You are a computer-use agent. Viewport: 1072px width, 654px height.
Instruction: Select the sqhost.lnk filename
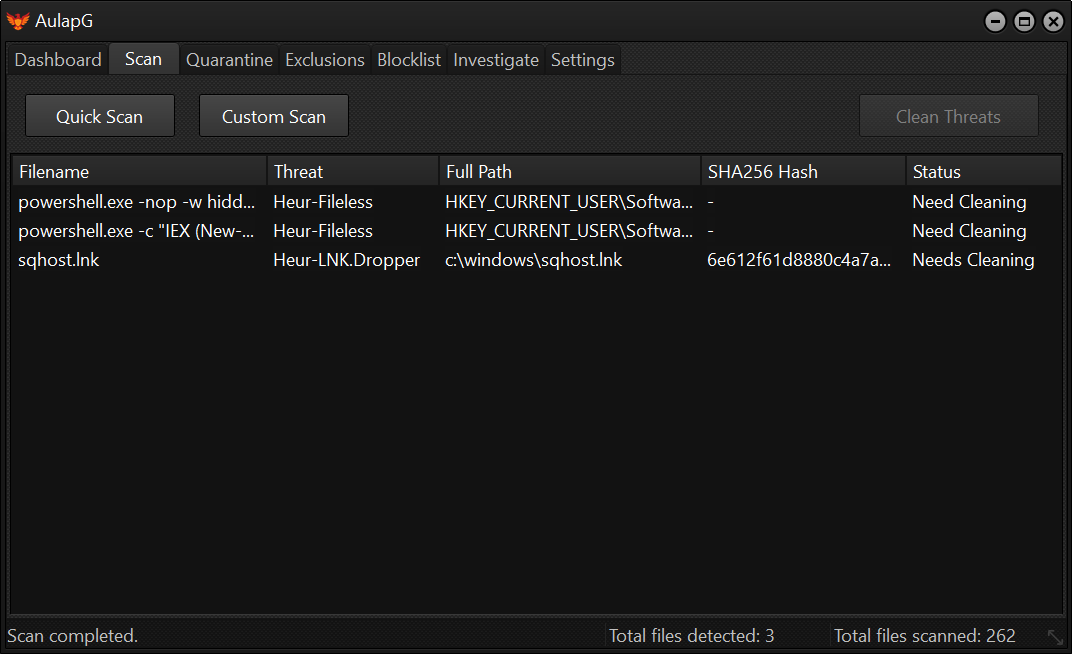point(59,260)
